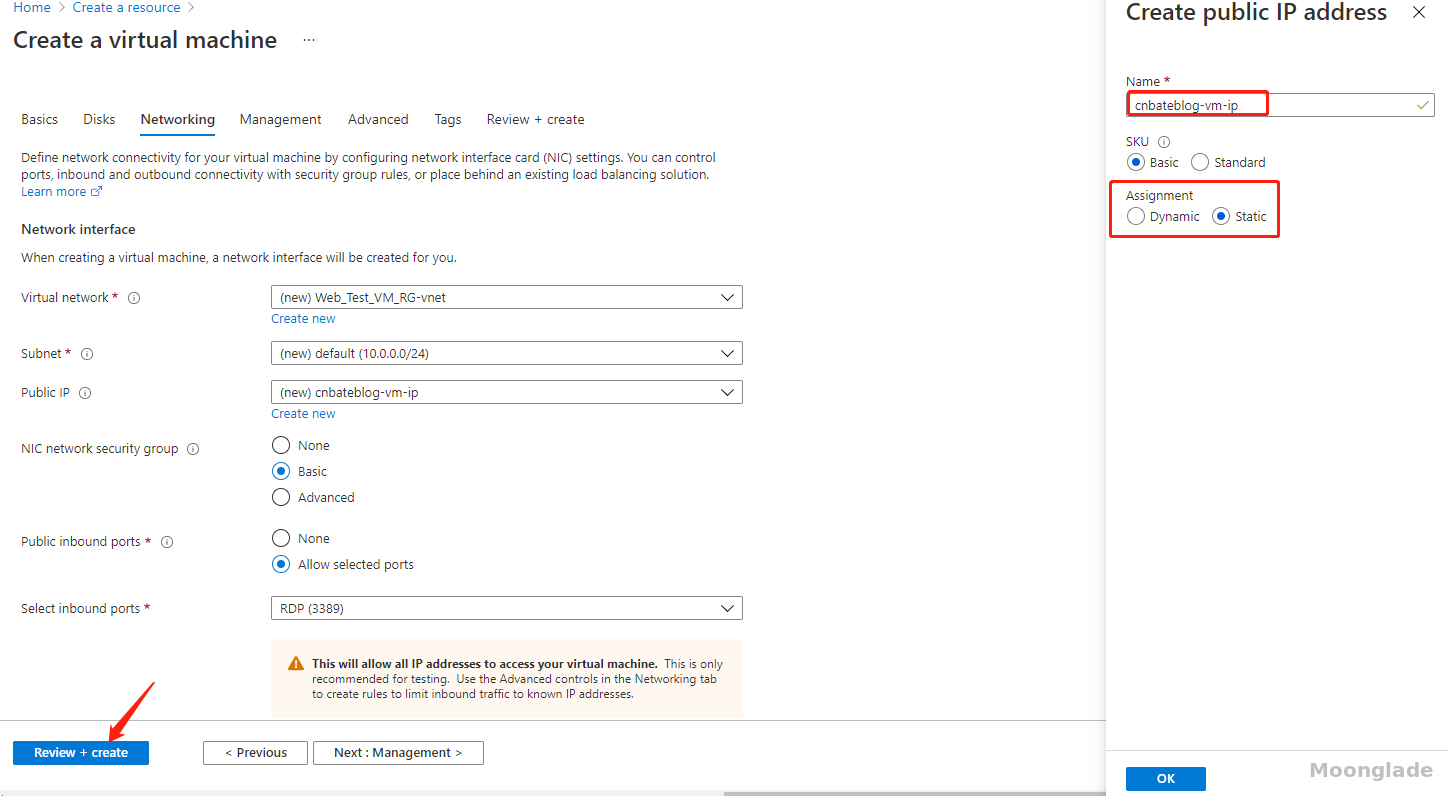Go to Home breadcrumb
Image resolution: width=1448 pixels, height=796 pixels.
[32, 8]
